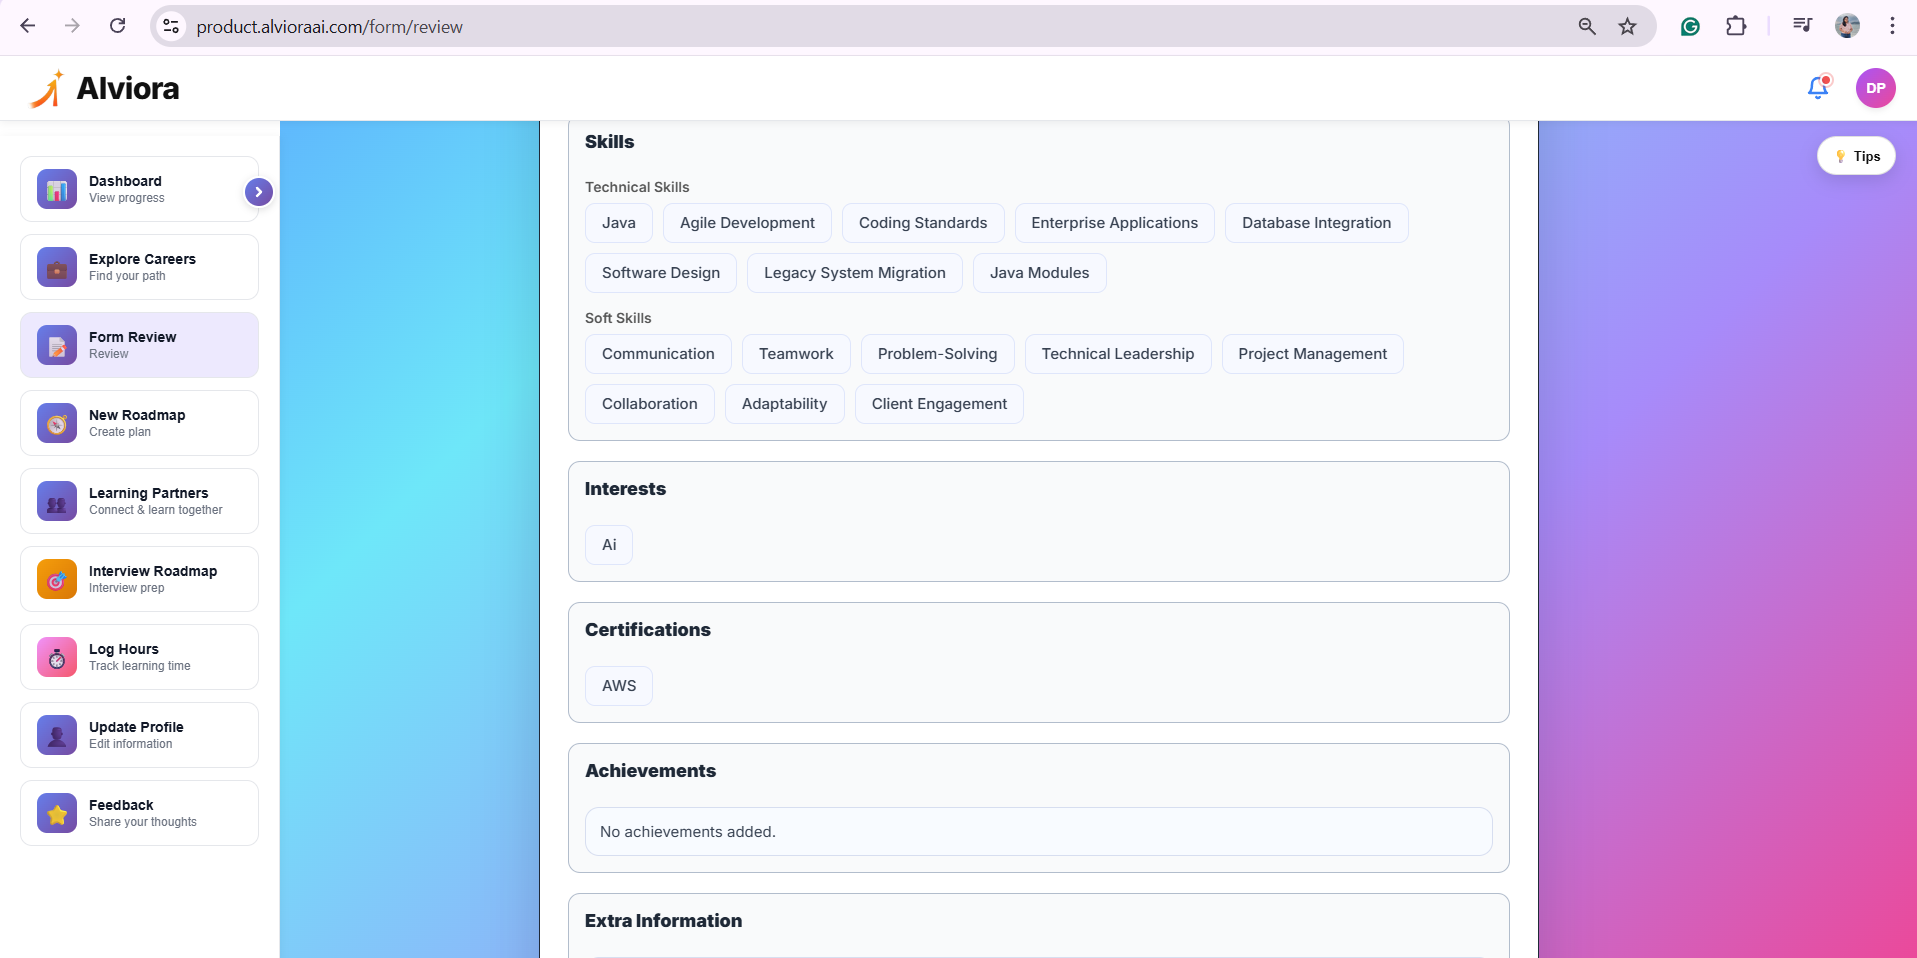Select the Adaptability chip

(784, 404)
